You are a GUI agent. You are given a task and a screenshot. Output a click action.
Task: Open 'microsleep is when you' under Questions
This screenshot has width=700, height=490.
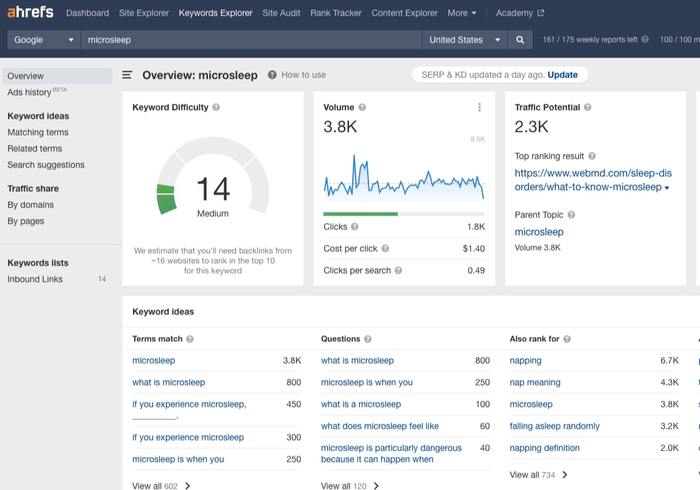coord(367,382)
